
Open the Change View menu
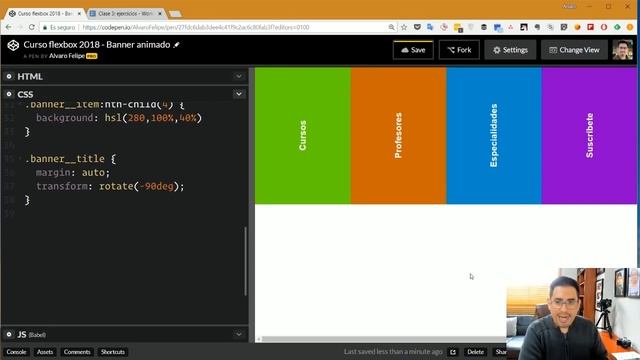[x=574, y=50]
